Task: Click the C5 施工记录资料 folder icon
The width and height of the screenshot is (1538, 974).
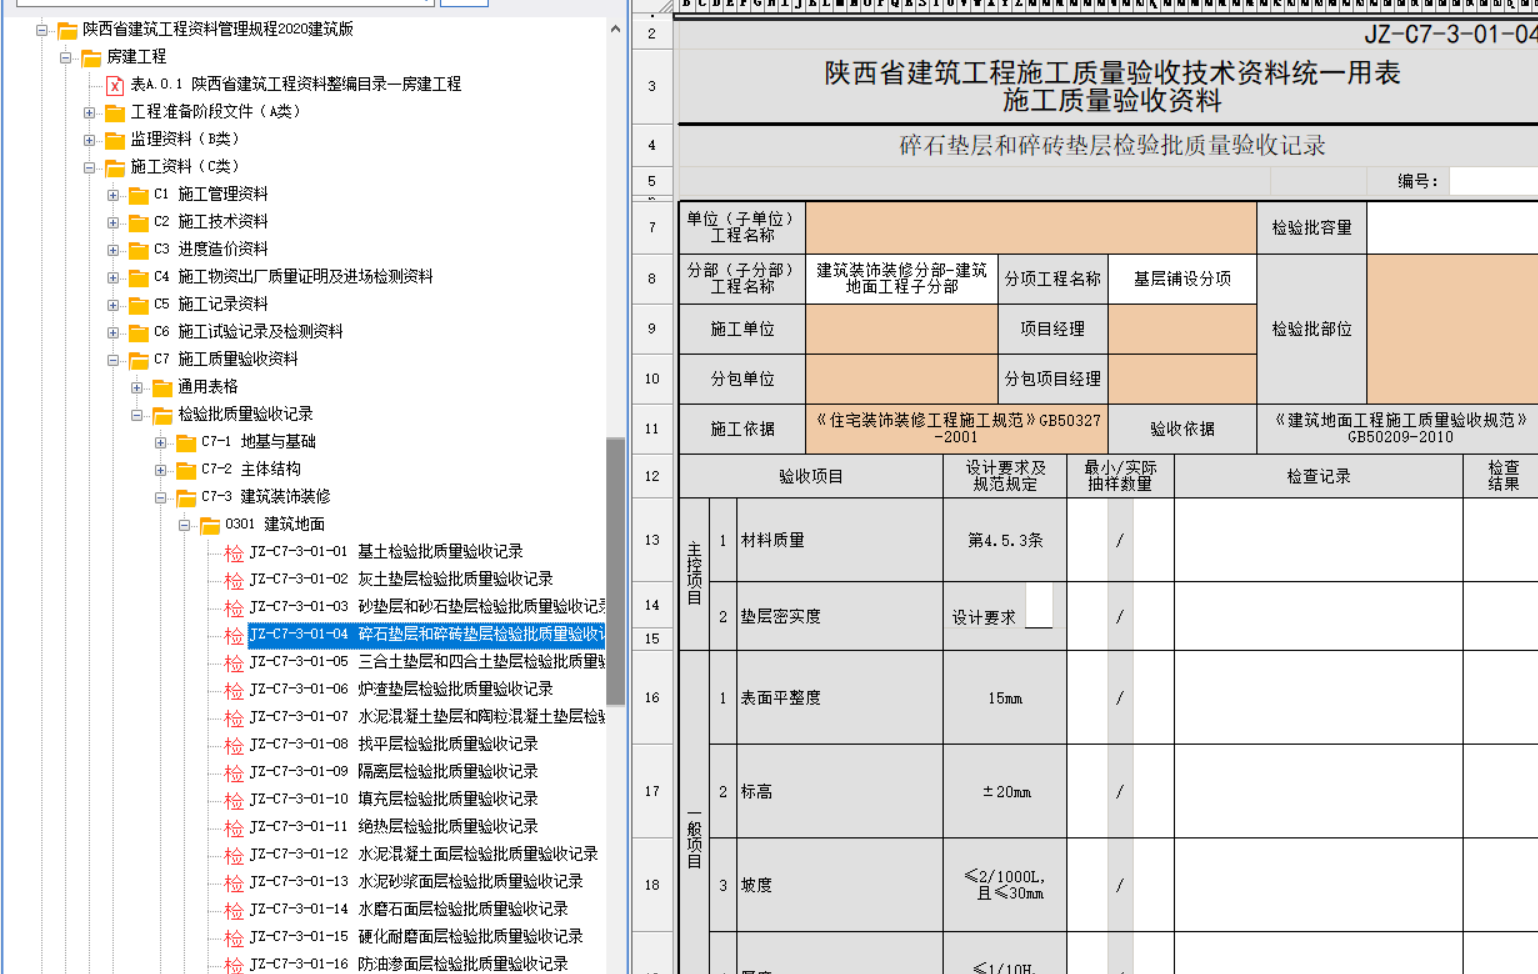Action: [139, 305]
